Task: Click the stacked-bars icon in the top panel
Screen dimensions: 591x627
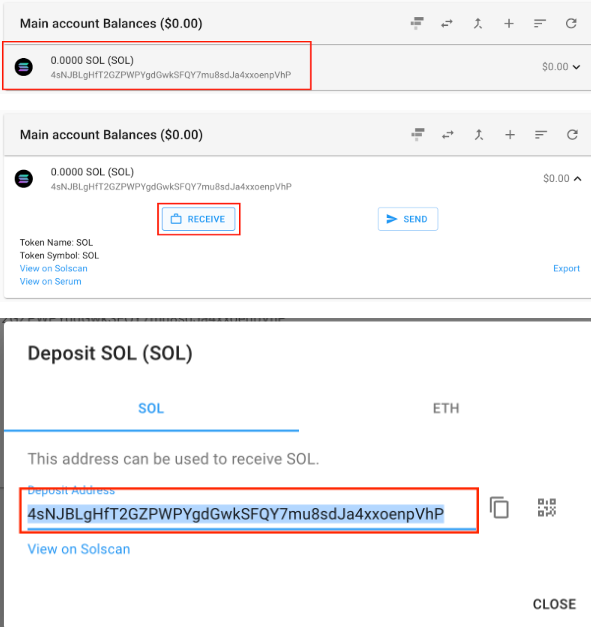Action: [417, 23]
